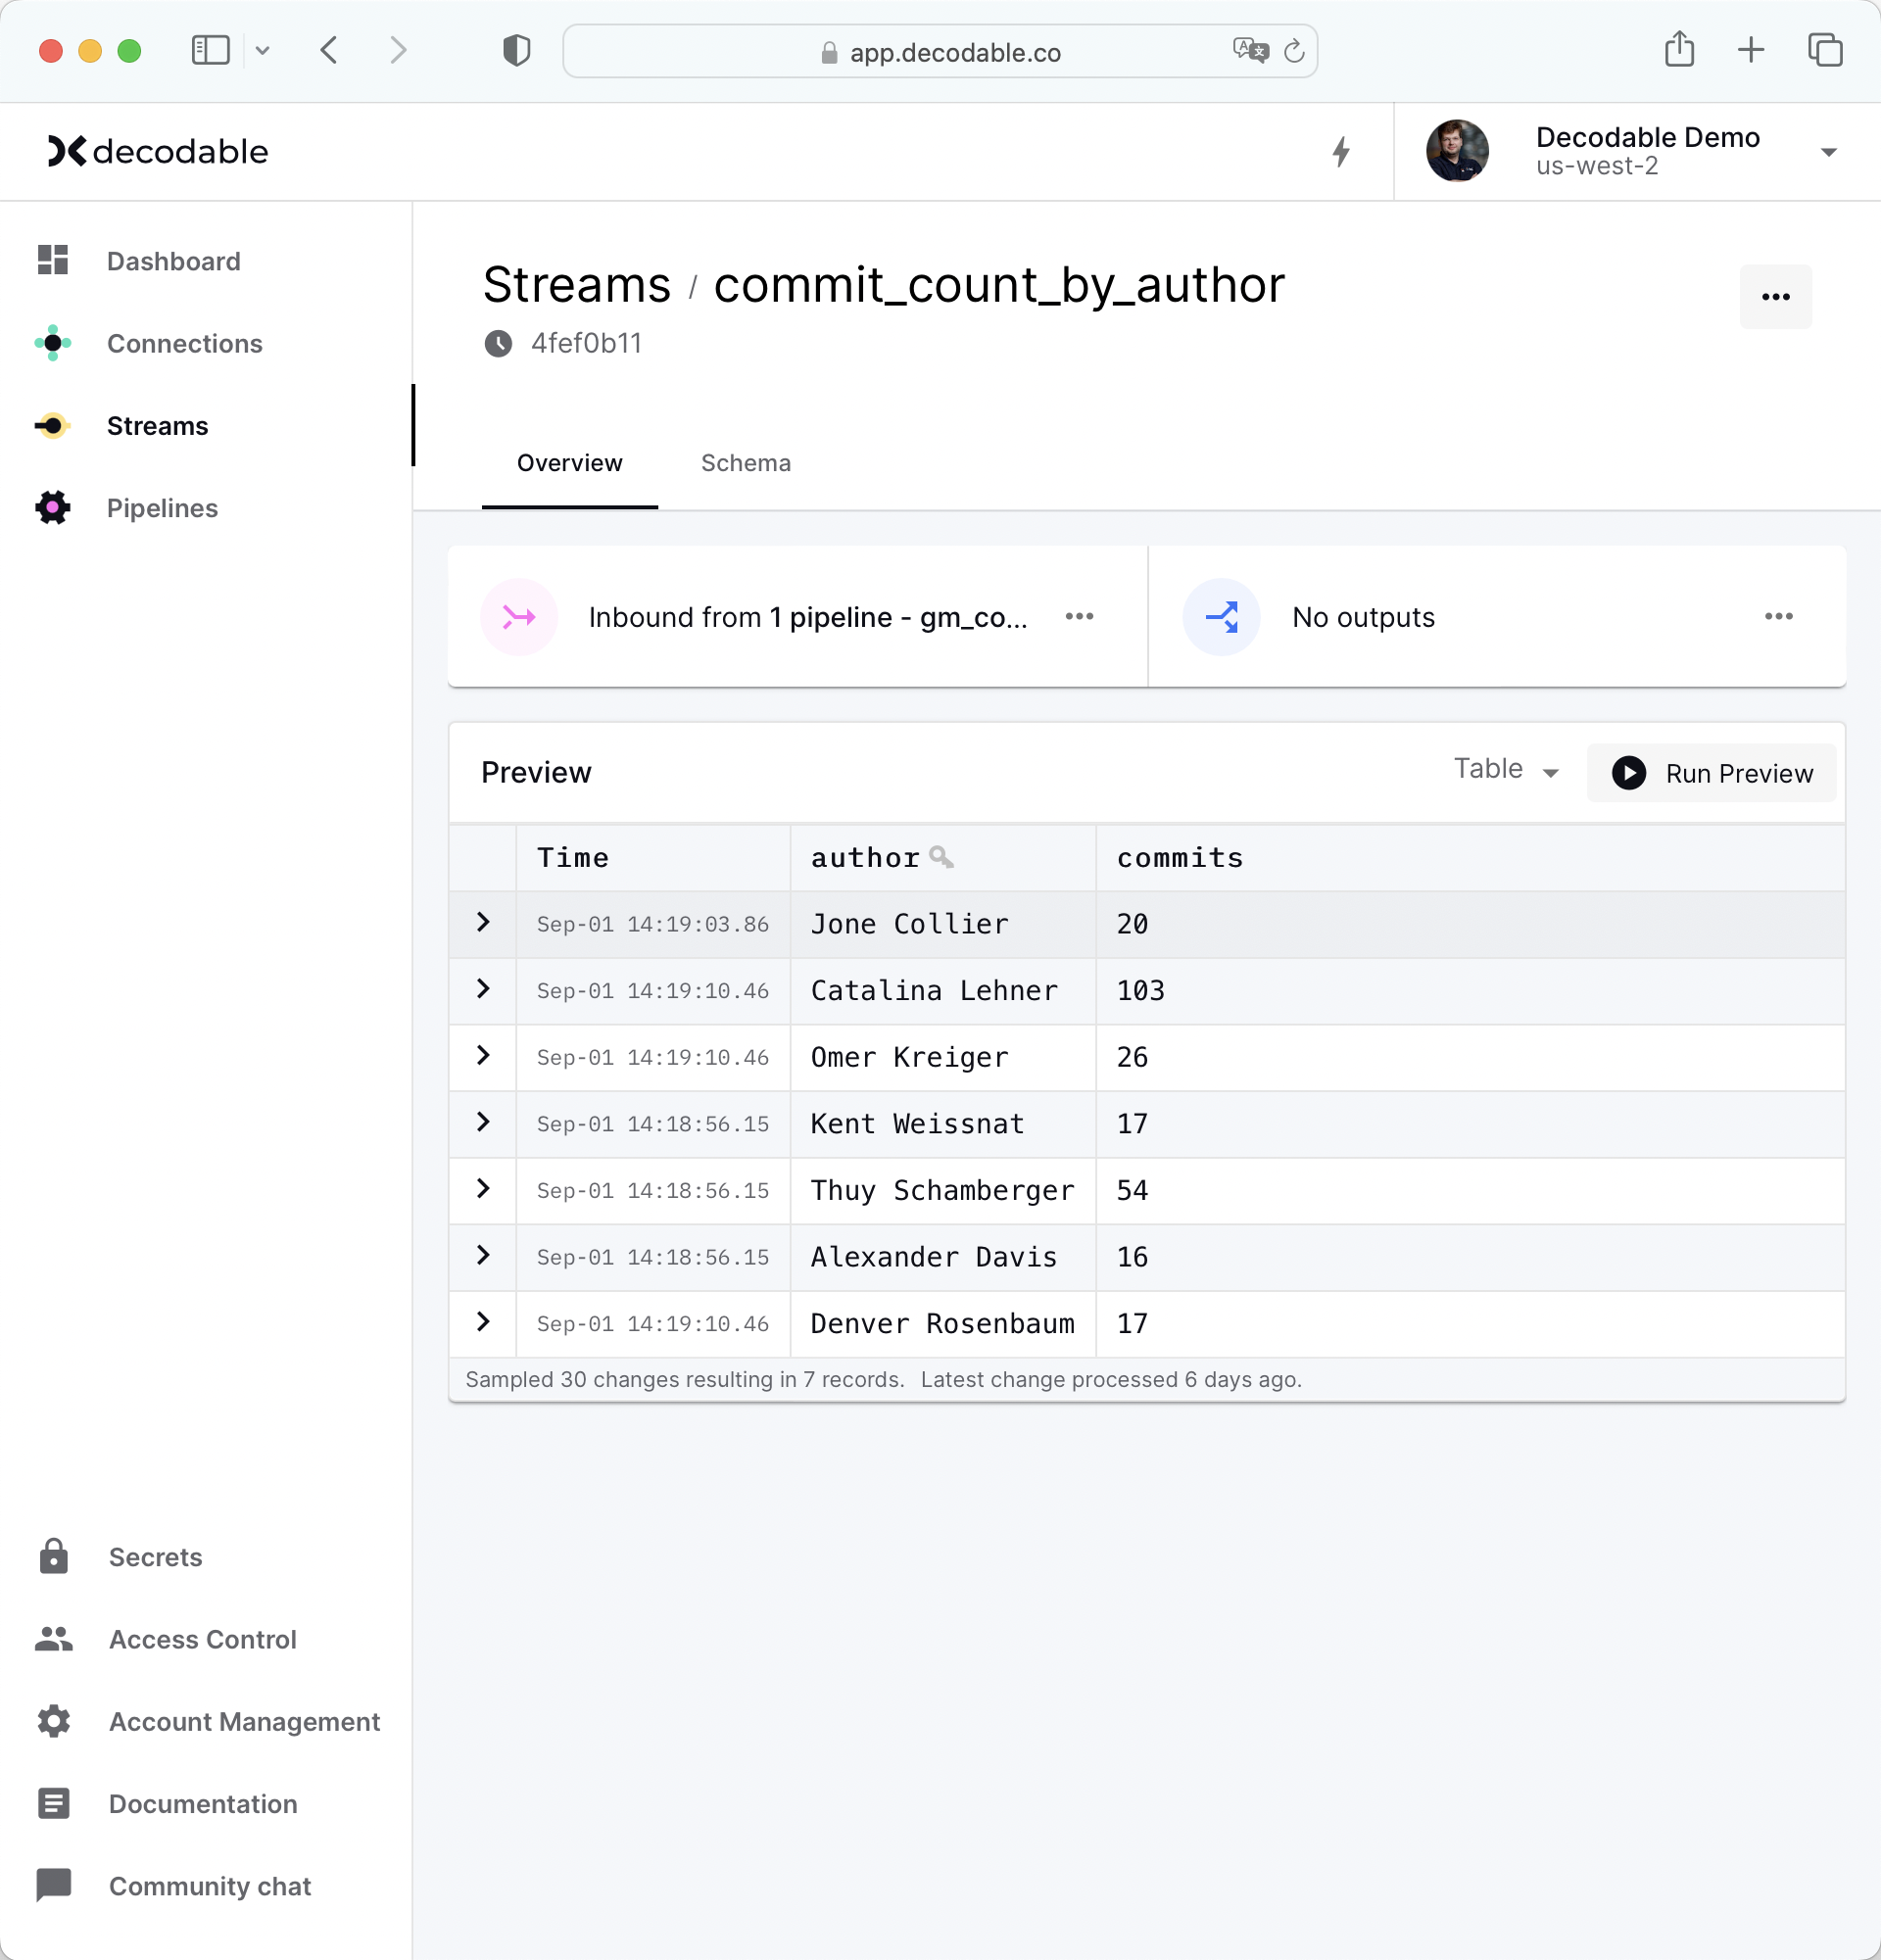Click the lightning bolt icon in the top bar
The height and width of the screenshot is (1960, 1881).
click(x=1341, y=151)
